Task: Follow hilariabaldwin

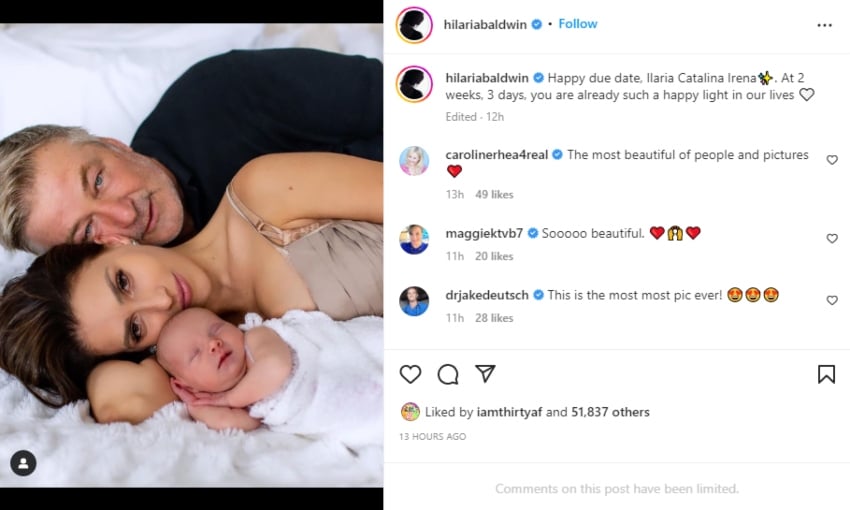Action: click(578, 24)
